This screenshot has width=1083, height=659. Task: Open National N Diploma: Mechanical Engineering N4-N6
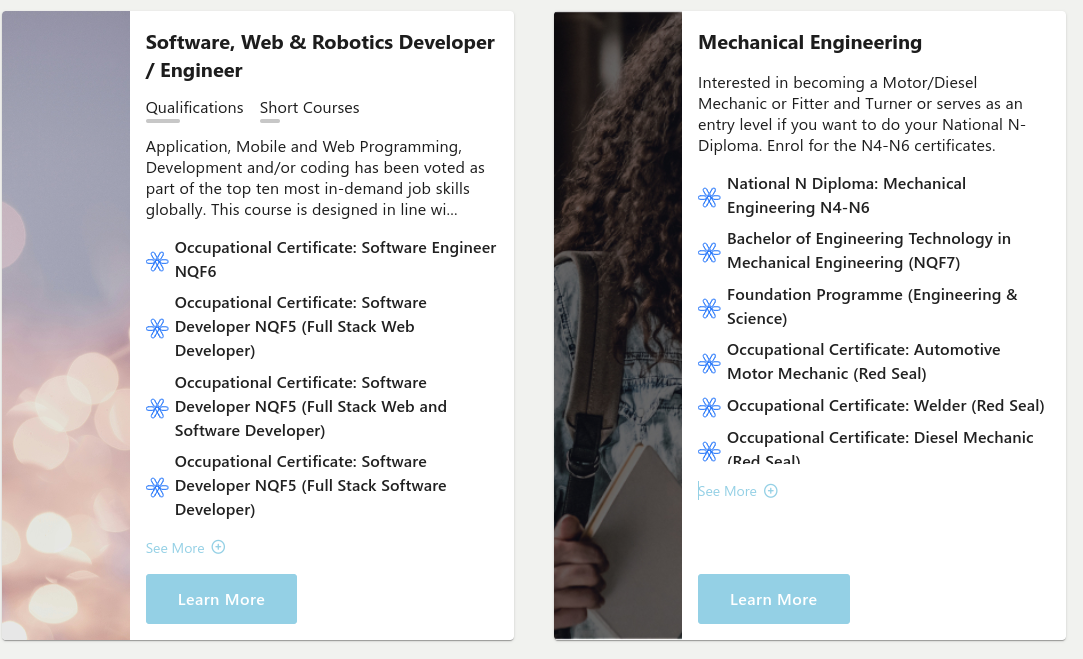846,195
